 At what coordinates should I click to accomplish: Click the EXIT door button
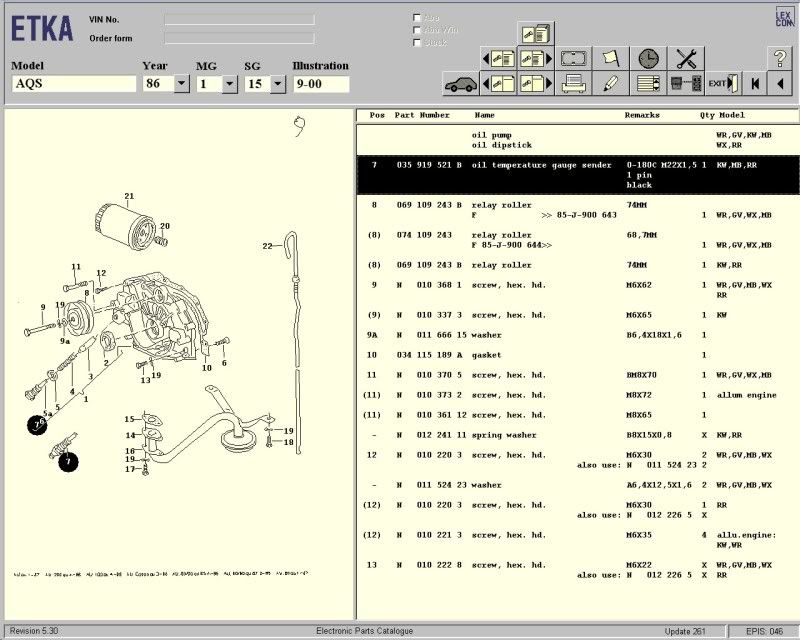coord(722,84)
